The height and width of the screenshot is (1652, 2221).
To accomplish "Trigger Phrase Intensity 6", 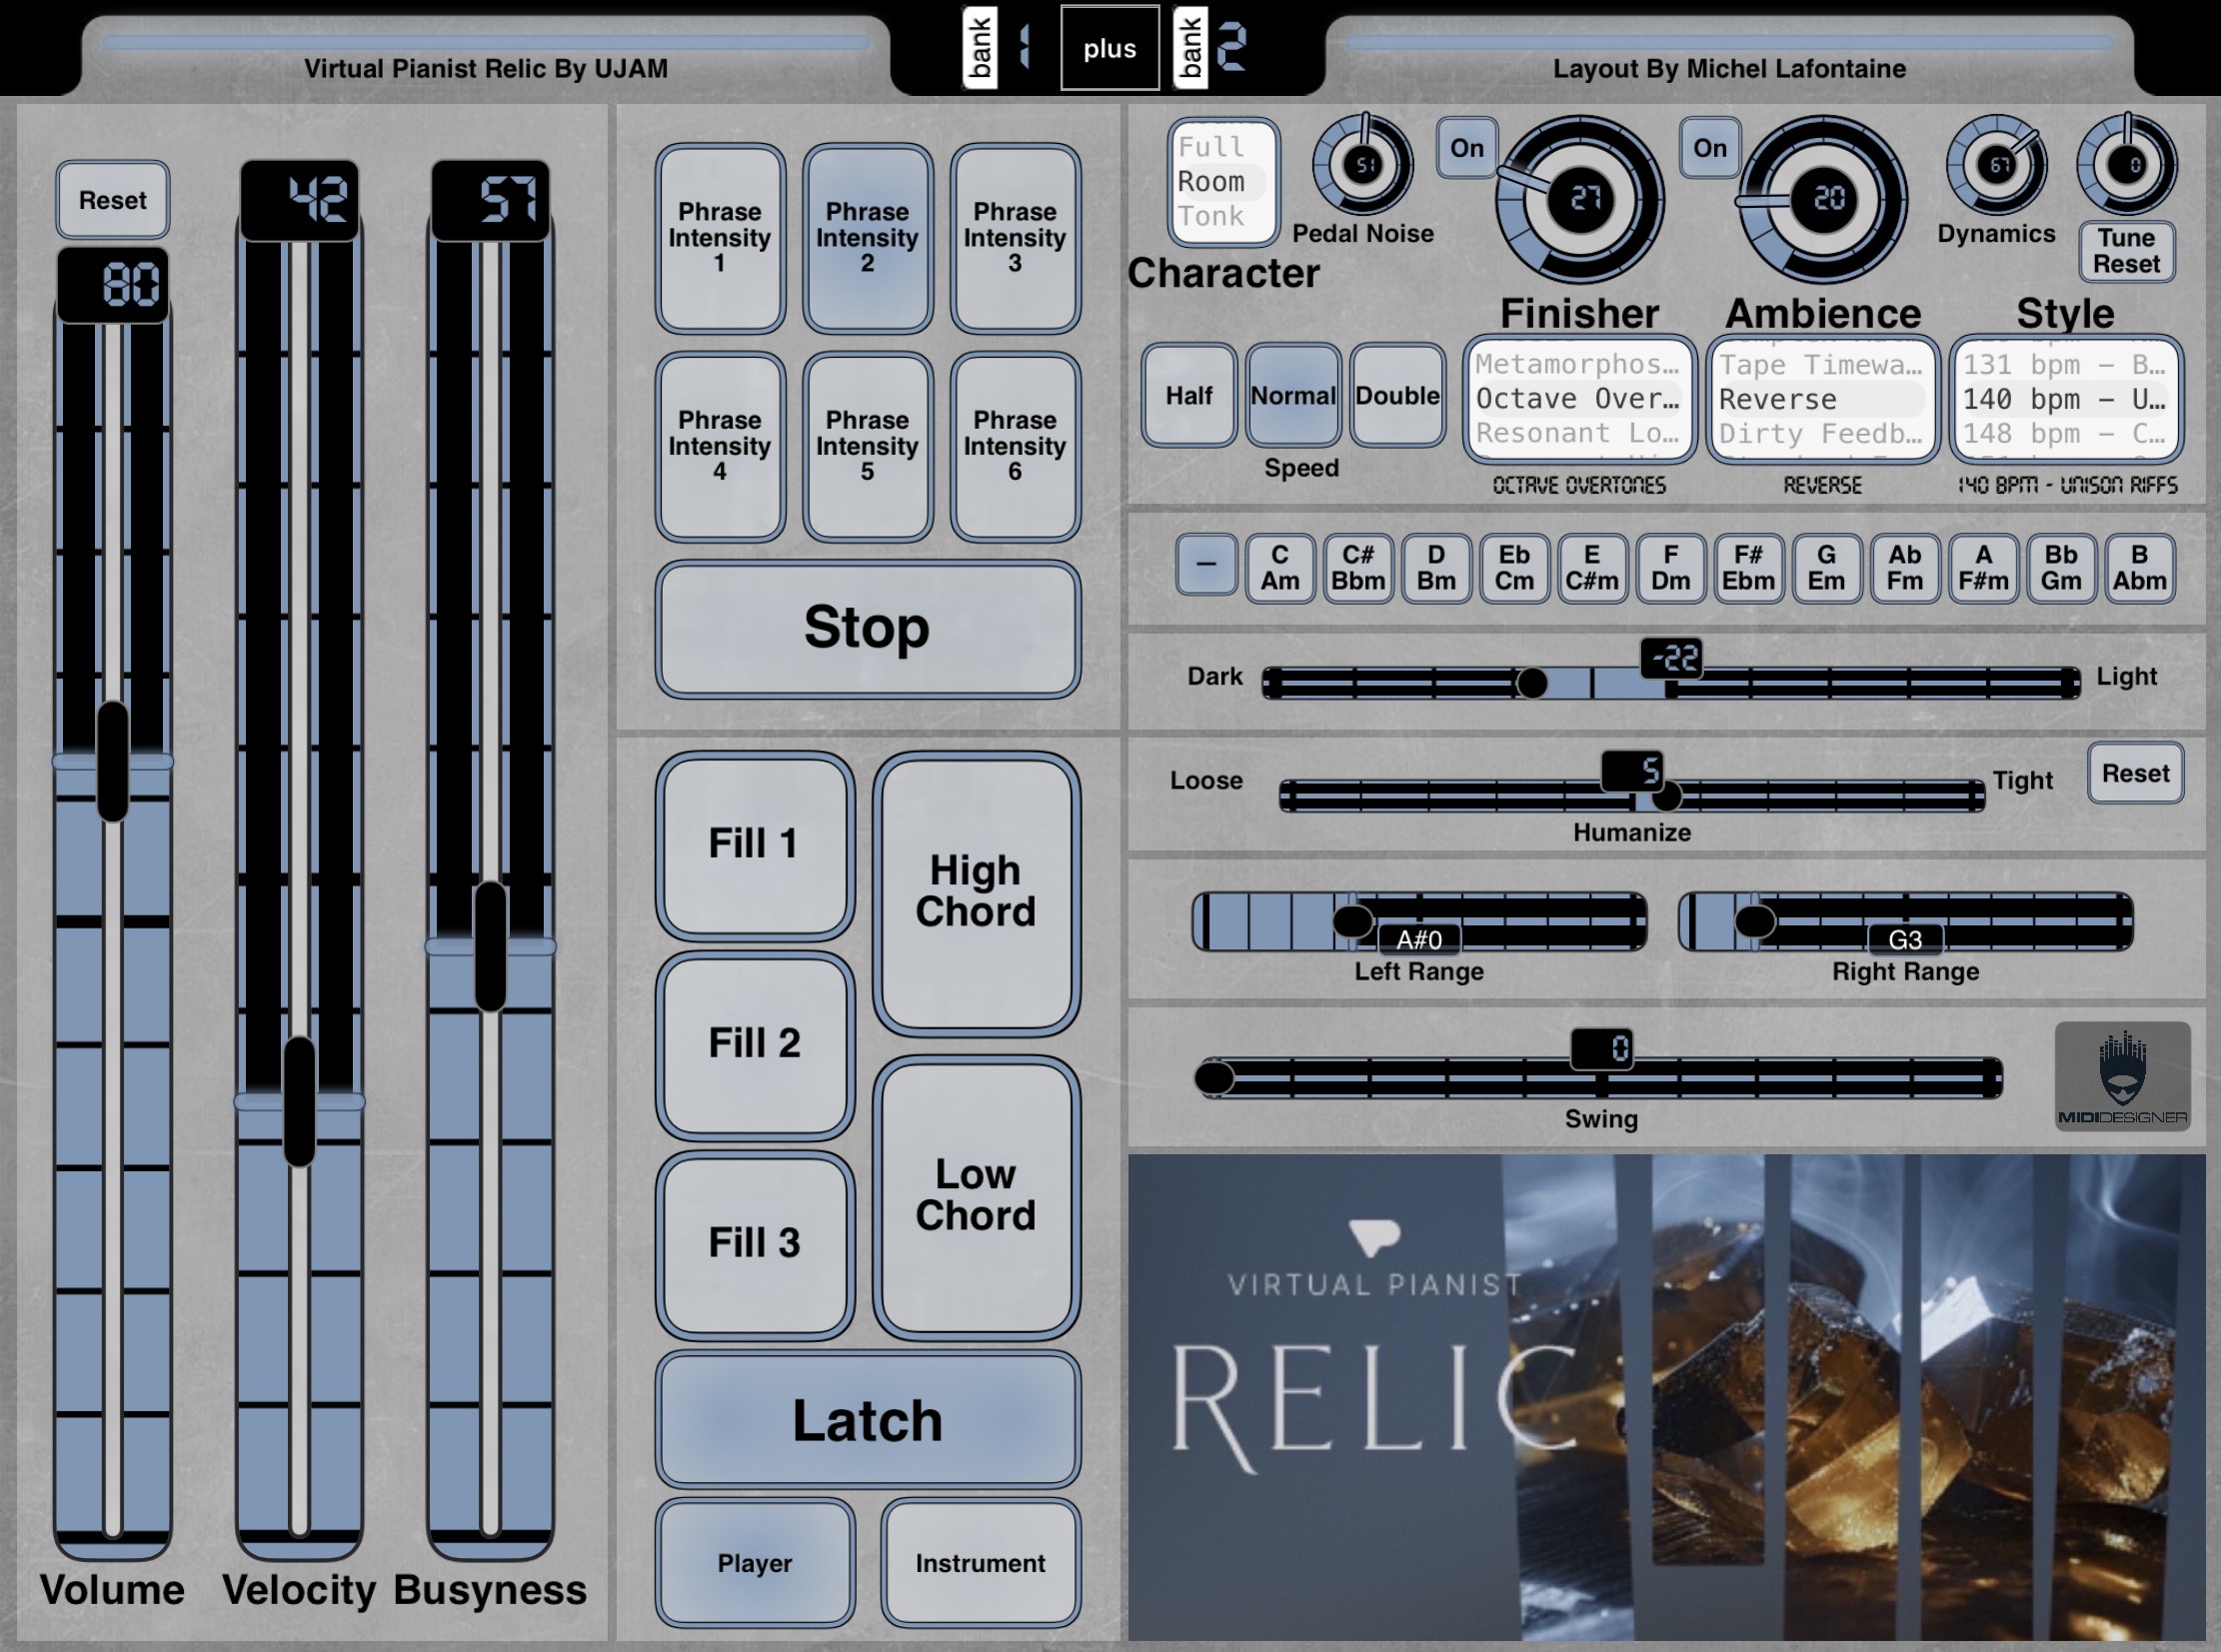I will point(1015,446).
